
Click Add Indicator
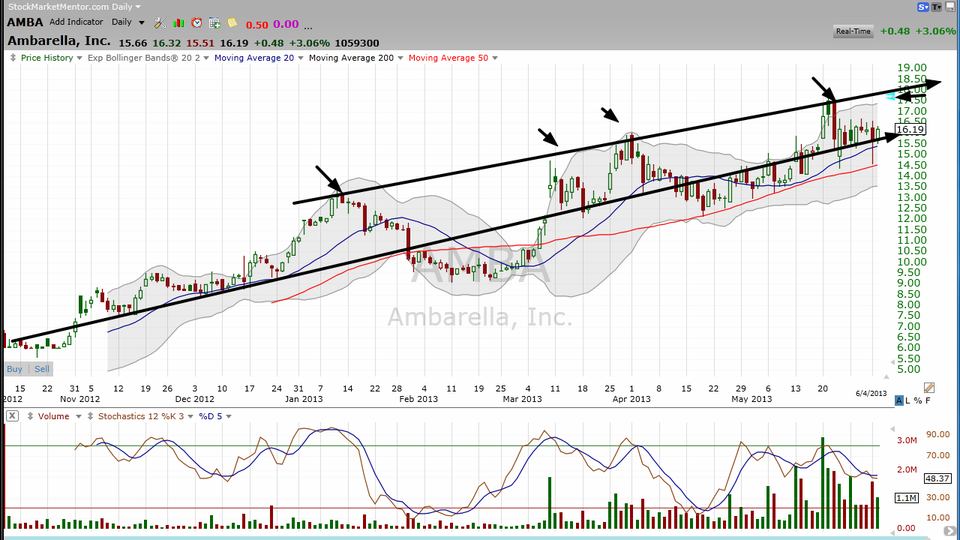76,22
